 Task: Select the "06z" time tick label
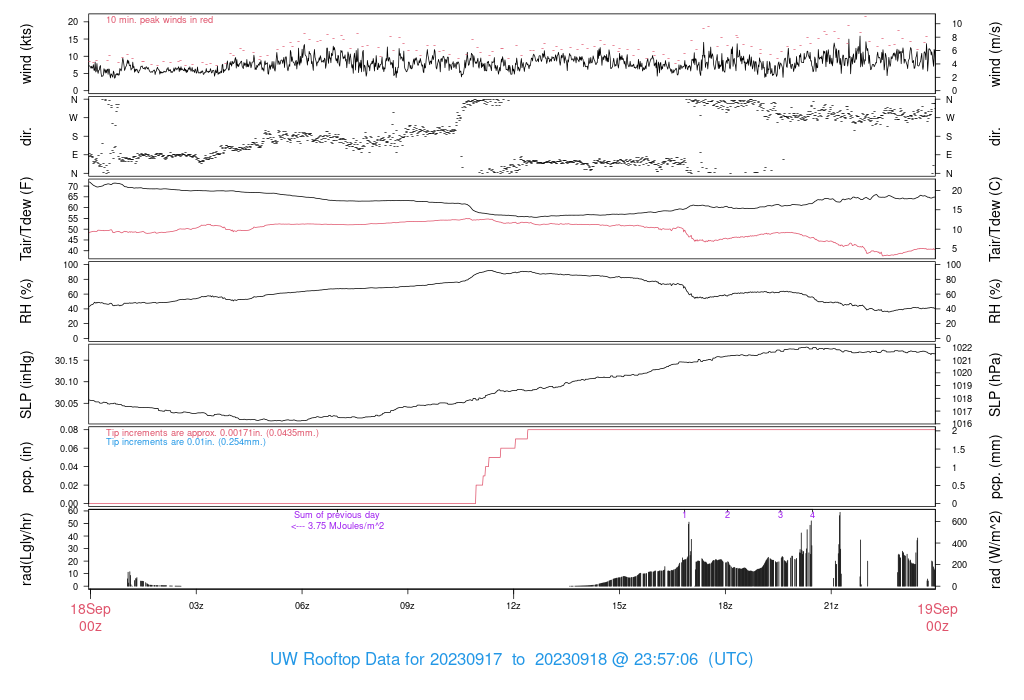(x=302, y=606)
